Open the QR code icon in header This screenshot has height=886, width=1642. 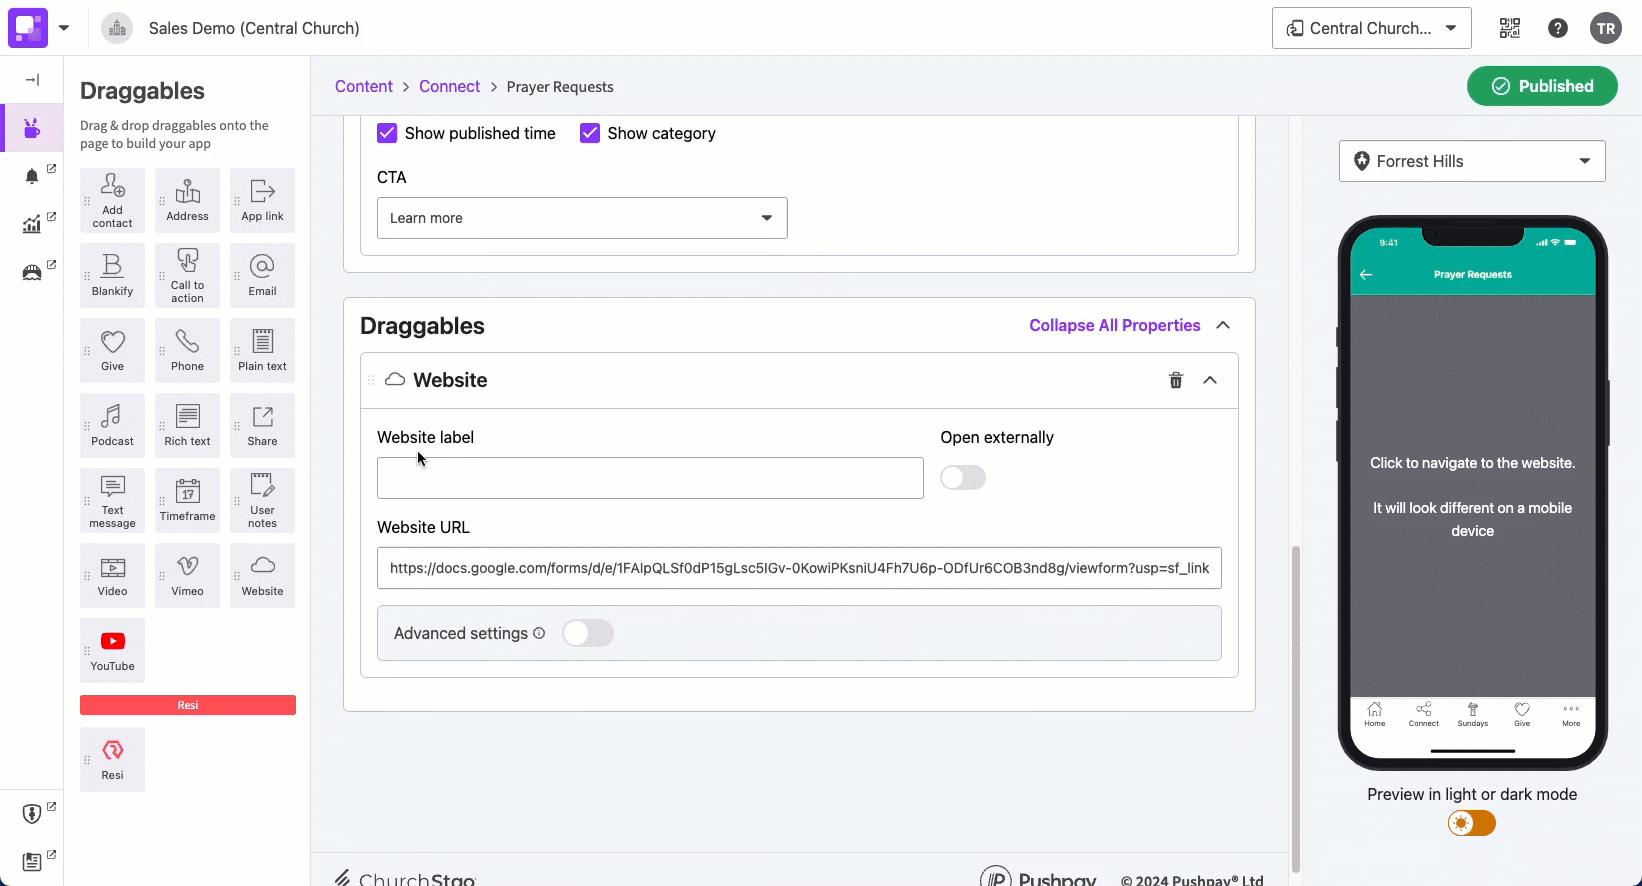pos(1509,28)
